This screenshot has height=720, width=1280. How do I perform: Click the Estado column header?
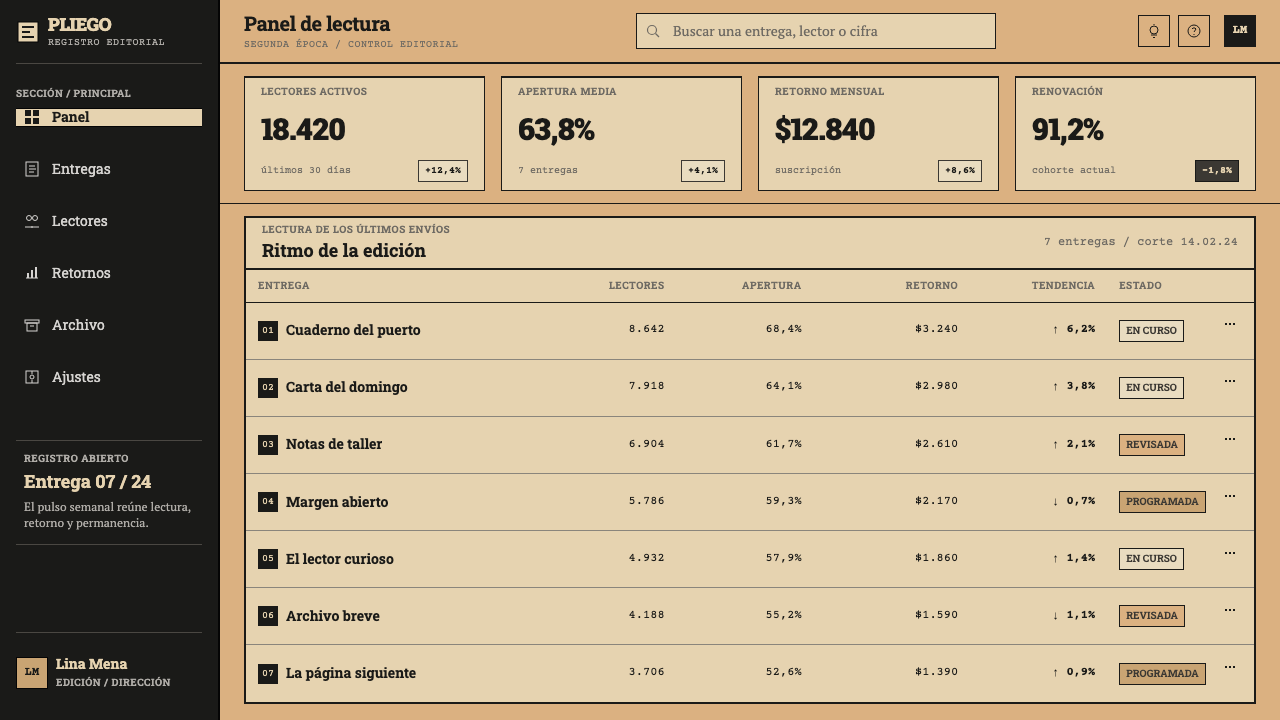click(1140, 286)
